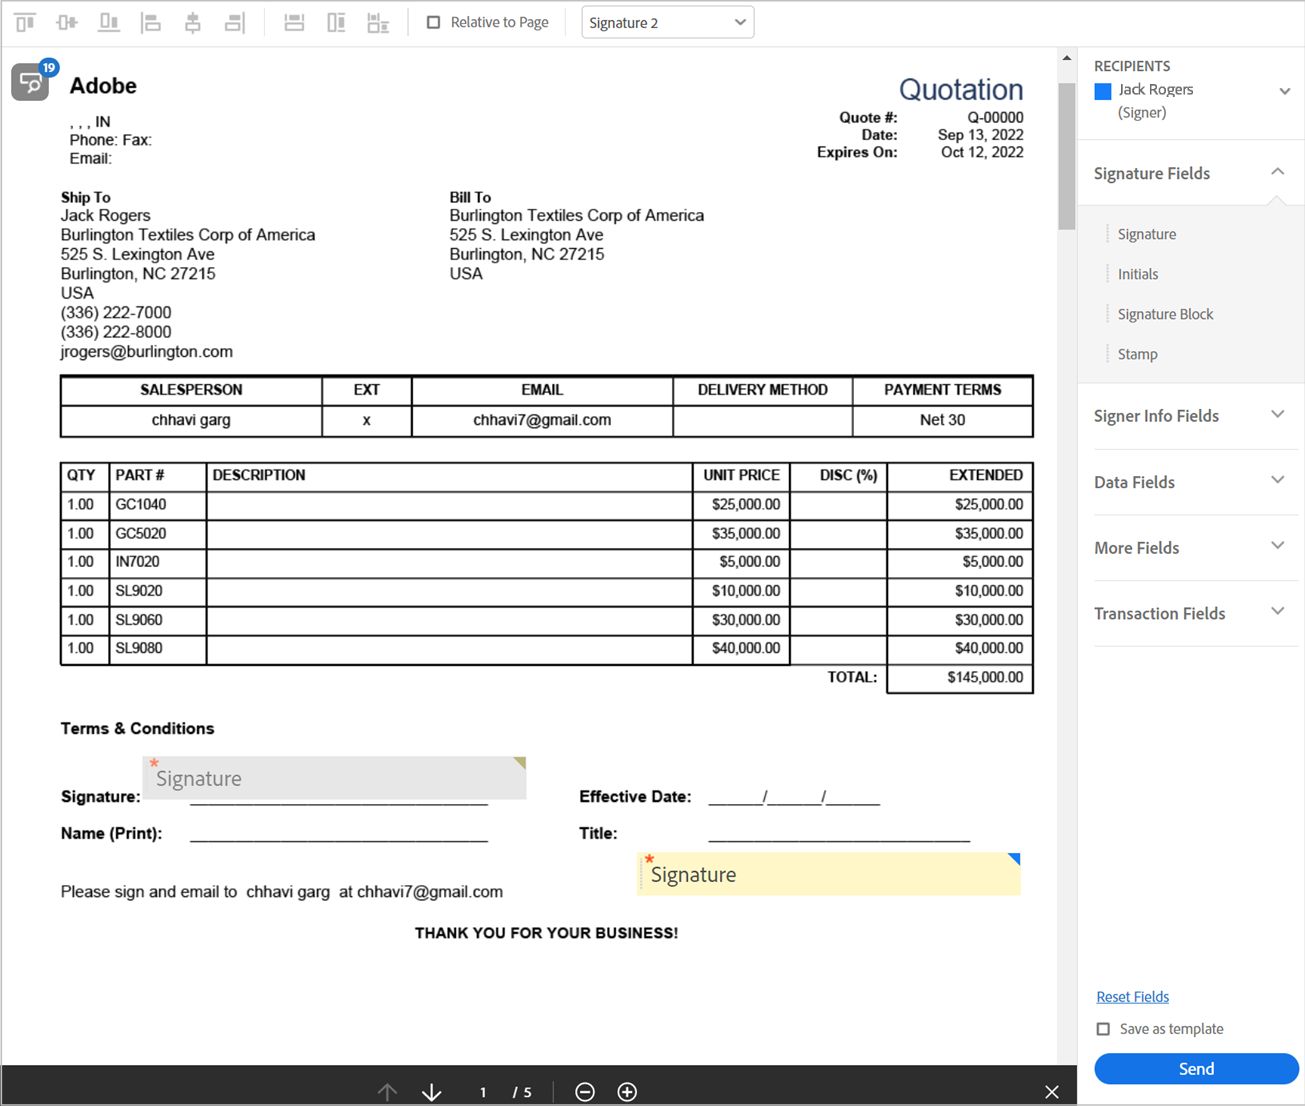Zoom out with minus icon
This screenshot has height=1106, width=1305.
[x=585, y=1092]
